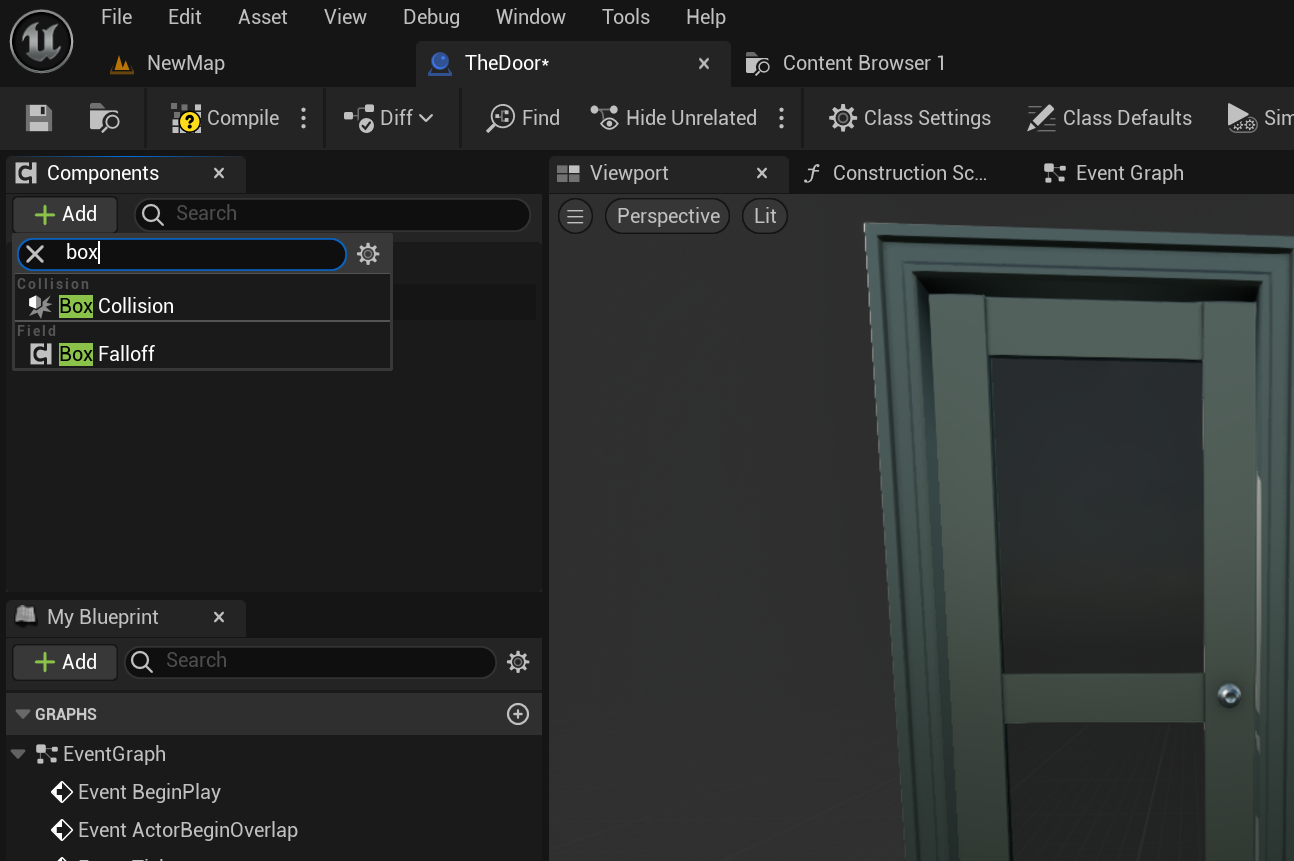Image resolution: width=1294 pixels, height=861 pixels.
Task: Click the door knob in viewport
Action: [x=1229, y=694]
